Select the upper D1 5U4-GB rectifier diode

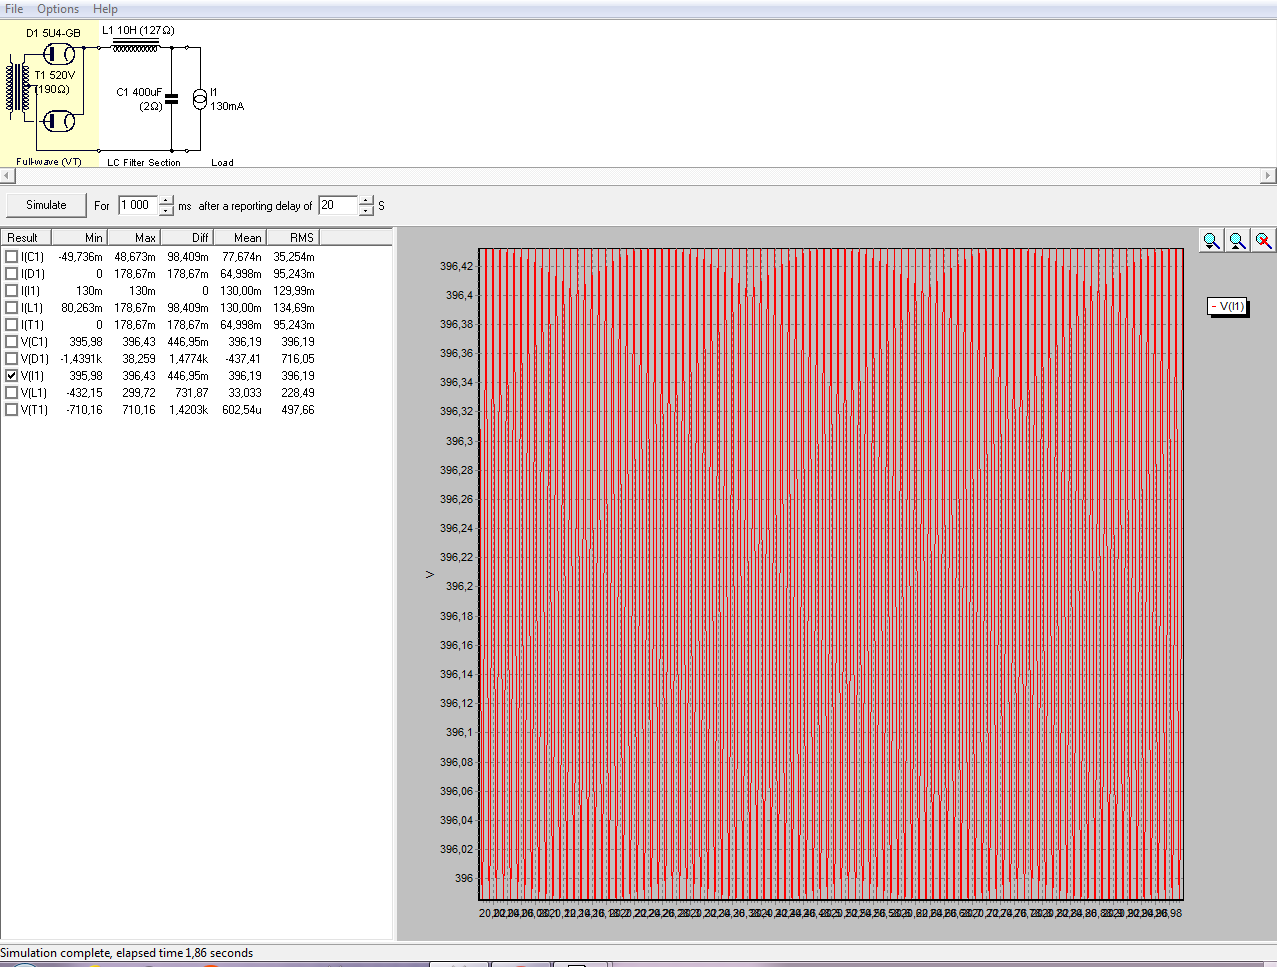pyautogui.click(x=60, y=54)
